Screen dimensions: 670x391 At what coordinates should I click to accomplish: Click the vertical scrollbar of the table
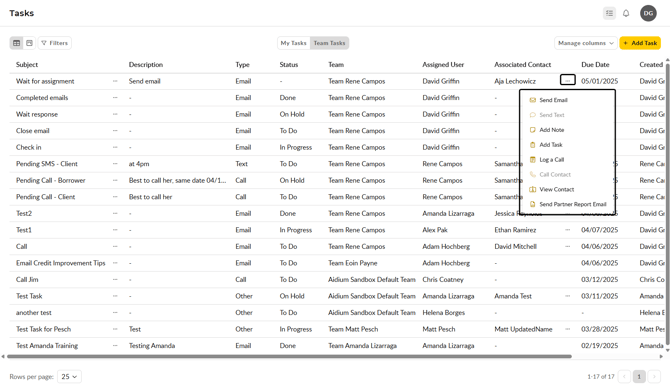coord(667,203)
